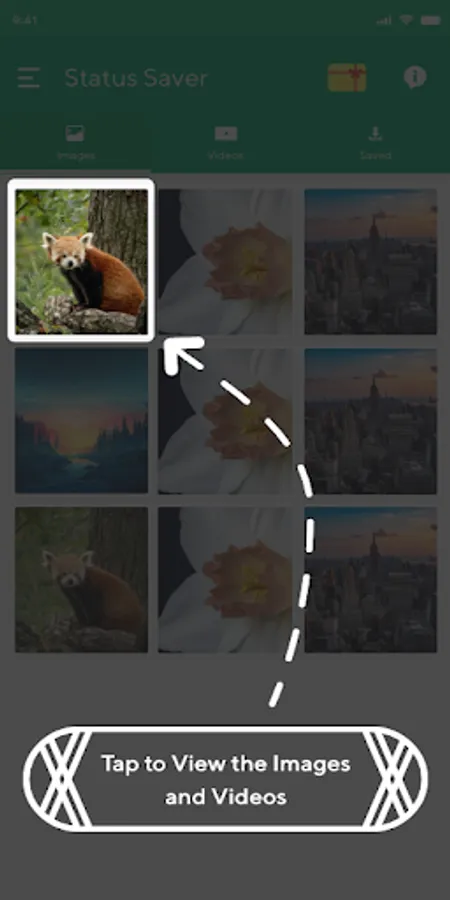Open the third-row red panda thumbnail

[81, 580]
